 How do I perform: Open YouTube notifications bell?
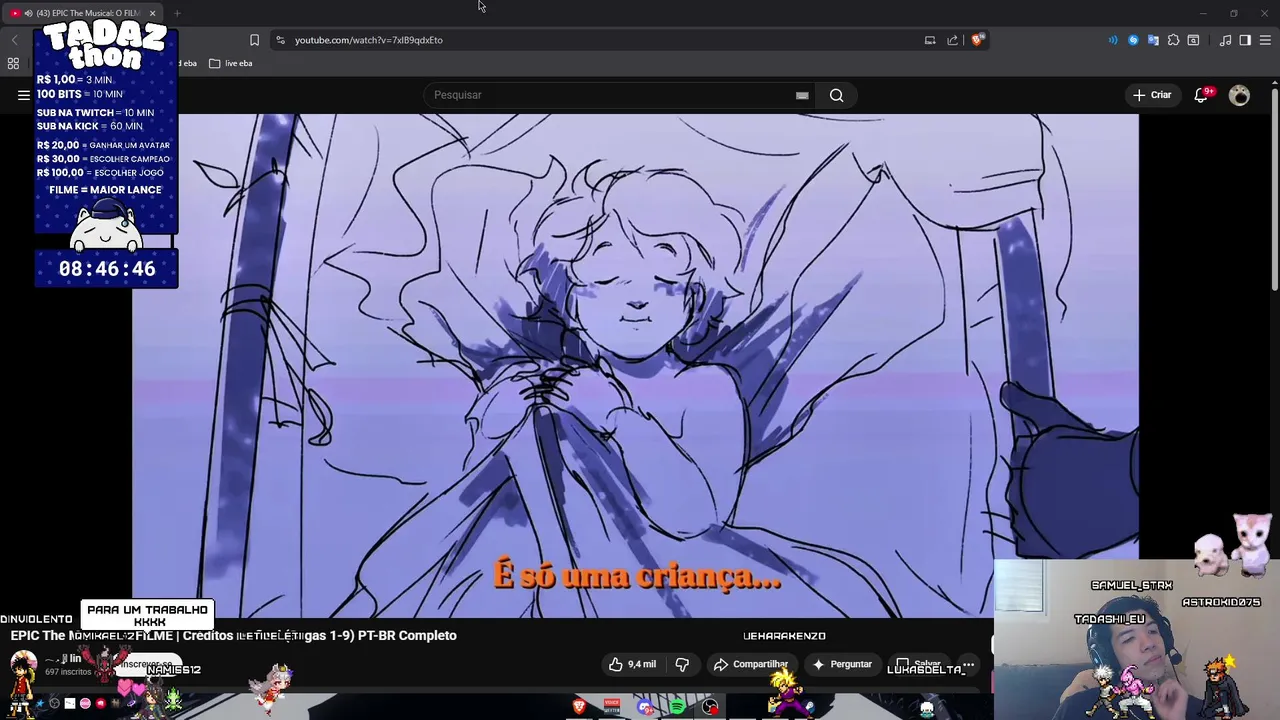(1203, 95)
